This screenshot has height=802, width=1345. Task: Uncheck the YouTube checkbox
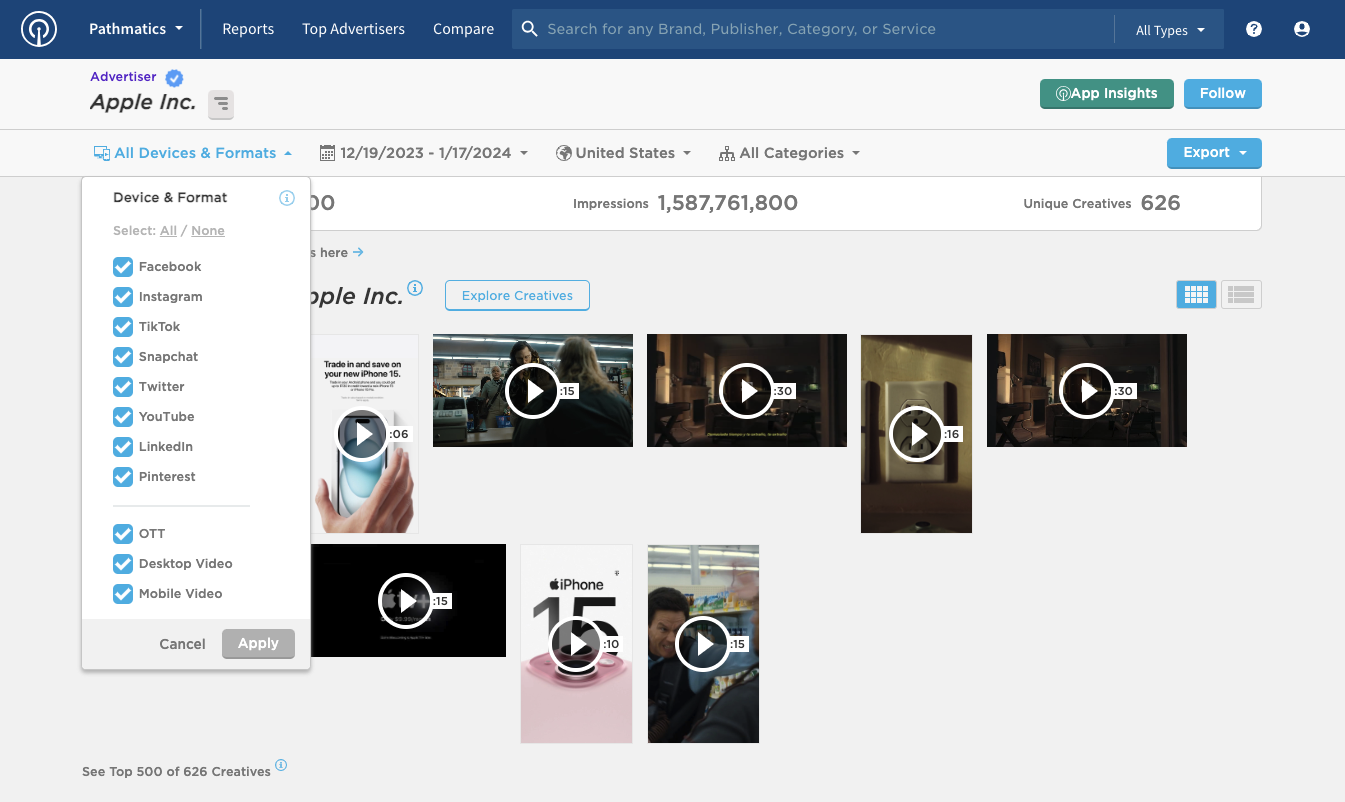[123, 417]
